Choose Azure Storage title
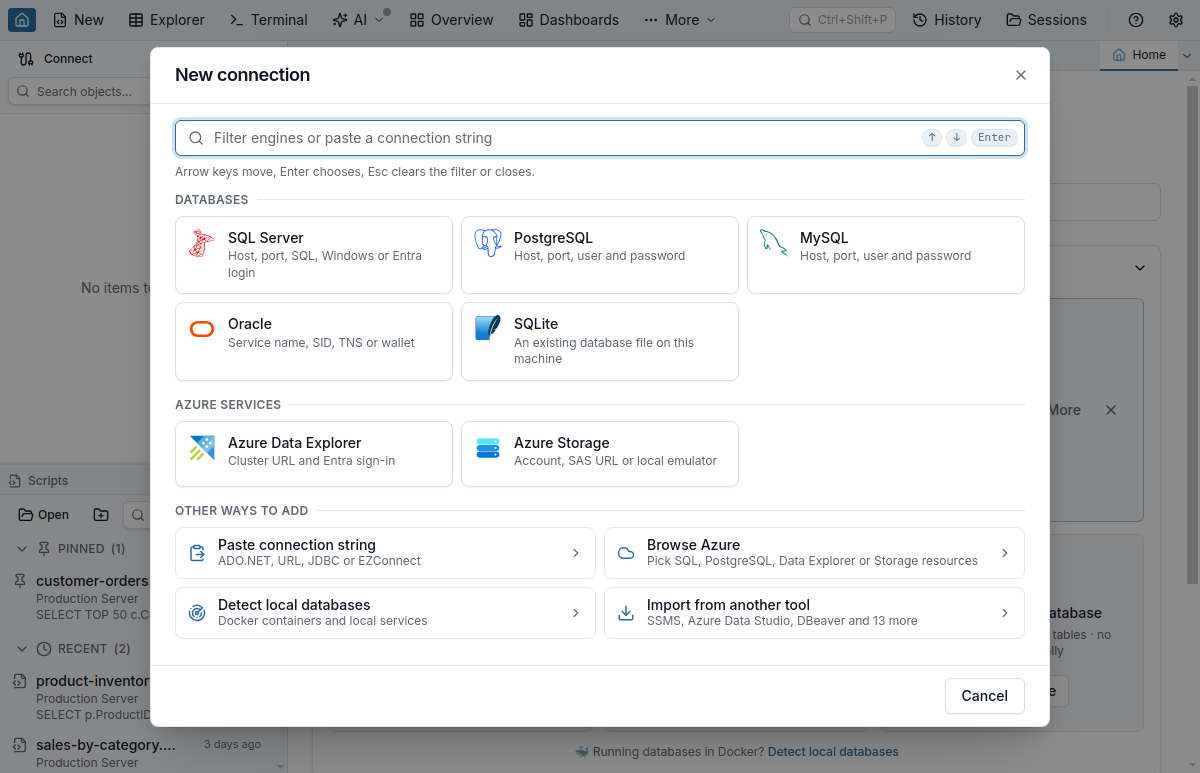 tap(562, 443)
